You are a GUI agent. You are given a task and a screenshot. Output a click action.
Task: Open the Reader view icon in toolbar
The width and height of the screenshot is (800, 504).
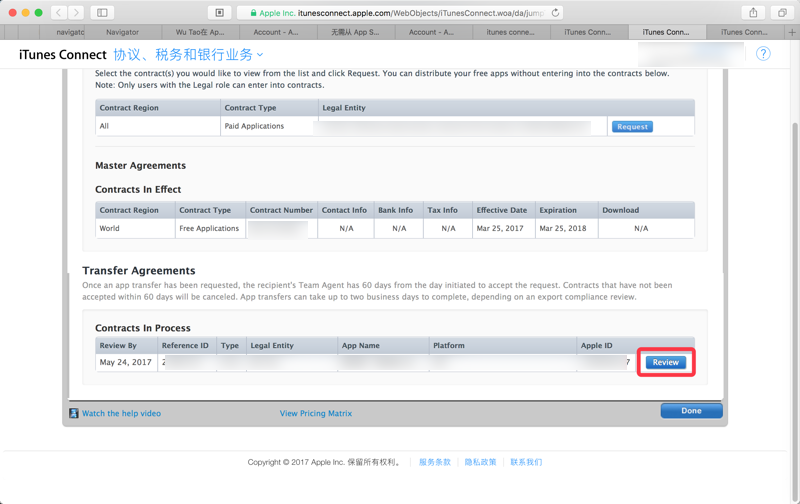[219, 13]
